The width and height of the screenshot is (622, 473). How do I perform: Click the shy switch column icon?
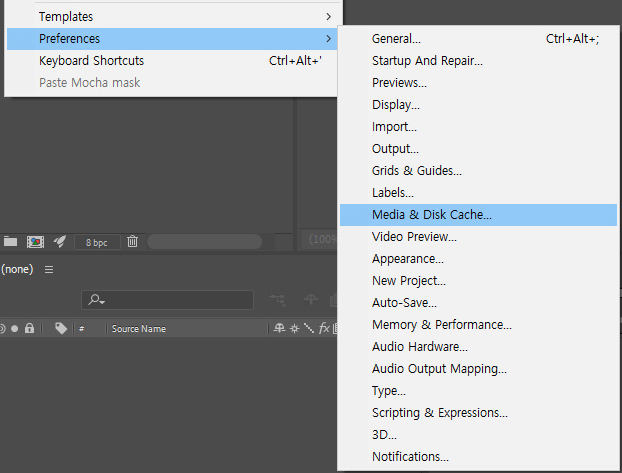[279, 328]
